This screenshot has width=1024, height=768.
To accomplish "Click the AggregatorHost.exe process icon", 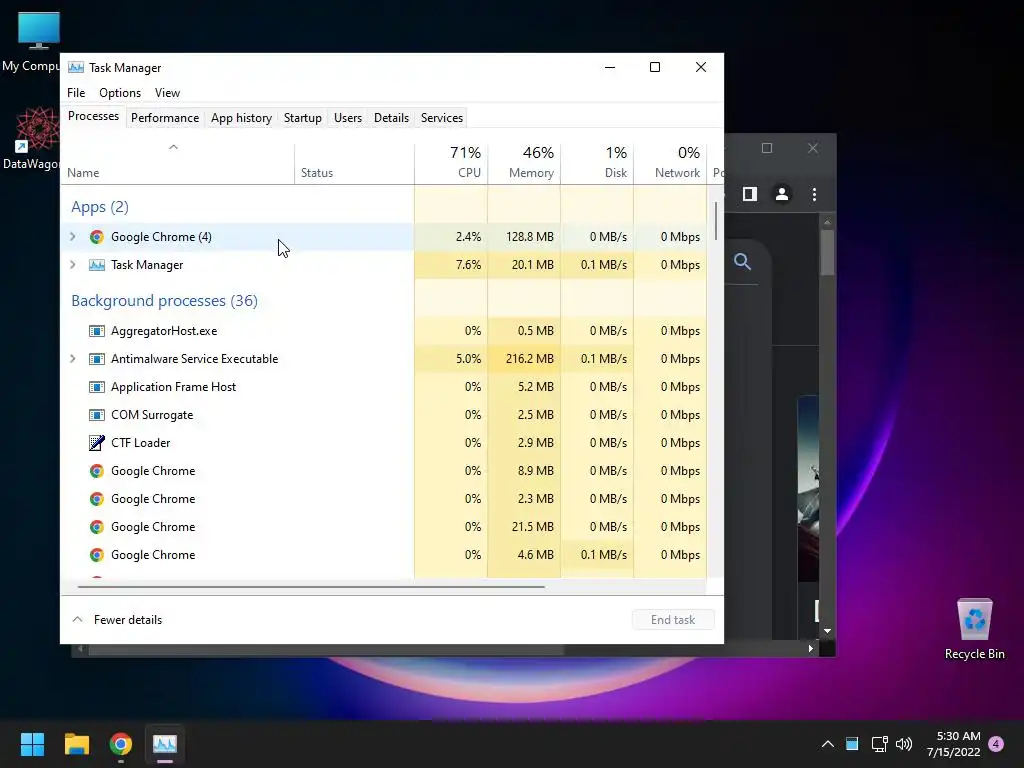I will [97, 331].
